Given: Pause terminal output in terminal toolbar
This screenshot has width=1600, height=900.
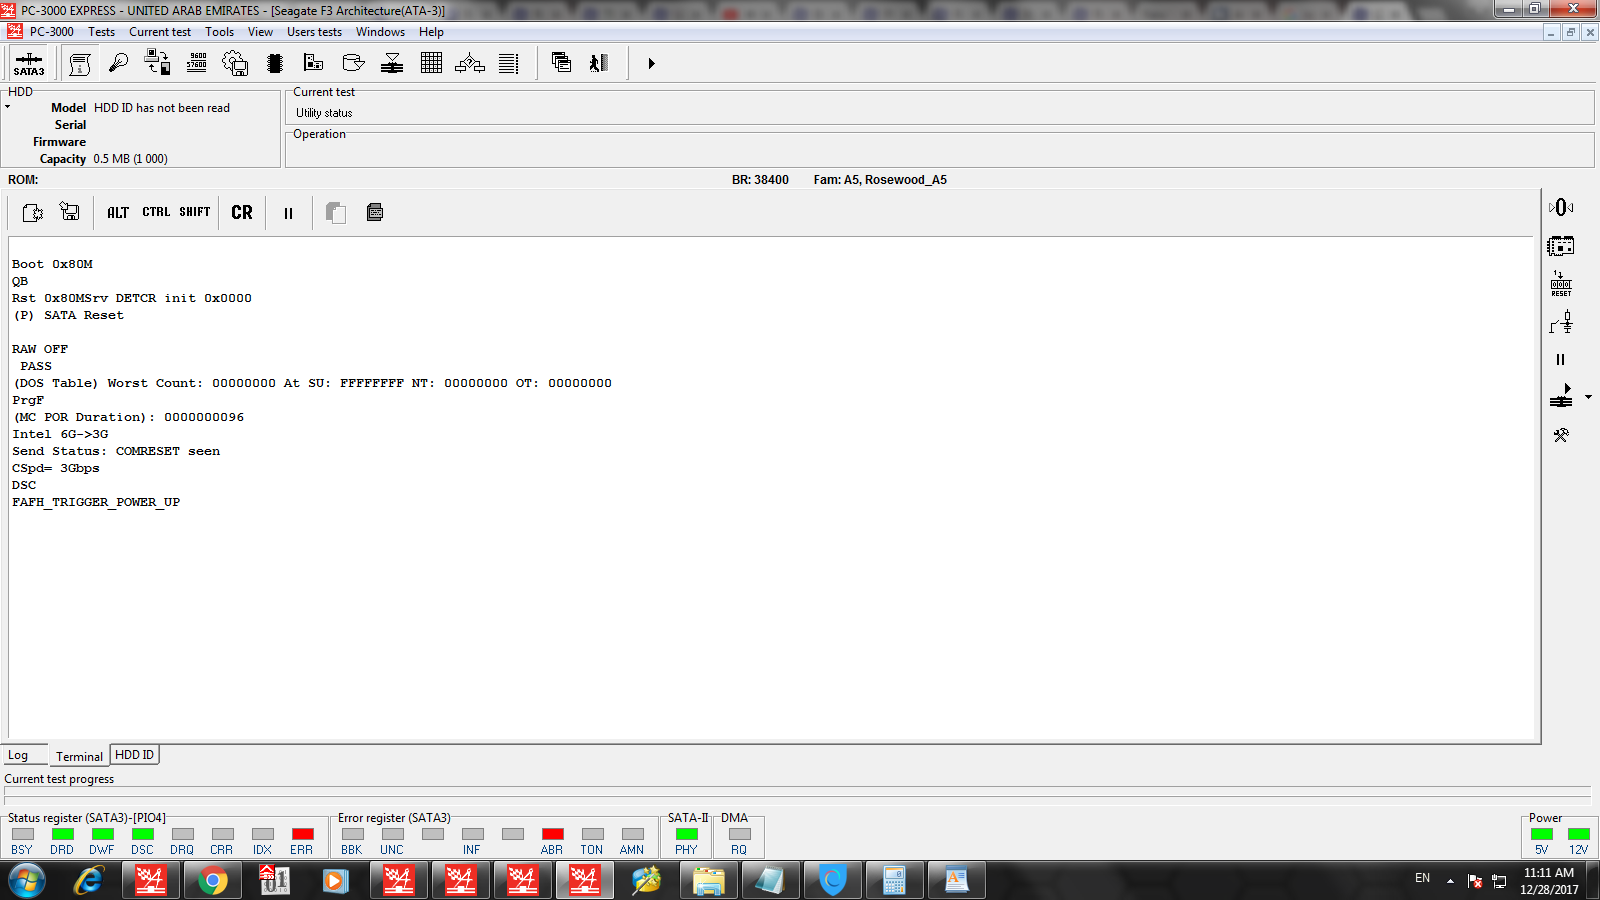Looking at the screenshot, I should [x=288, y=212].
